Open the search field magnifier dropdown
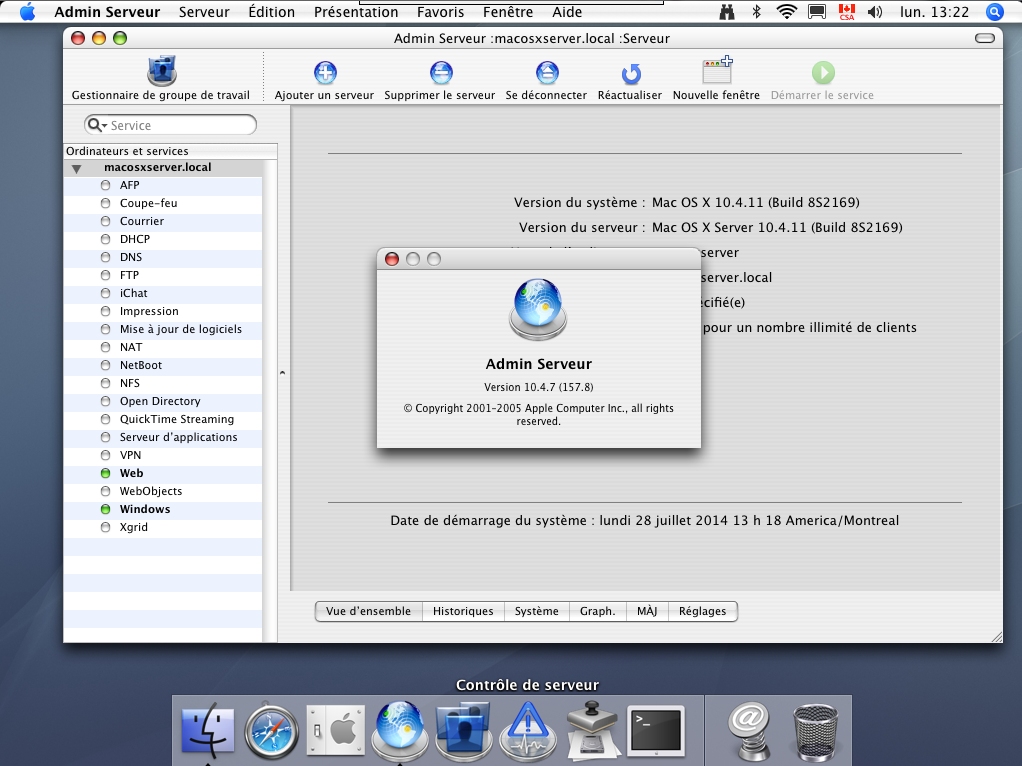This screenshot has width=1022, height=766. click(97, 125)
